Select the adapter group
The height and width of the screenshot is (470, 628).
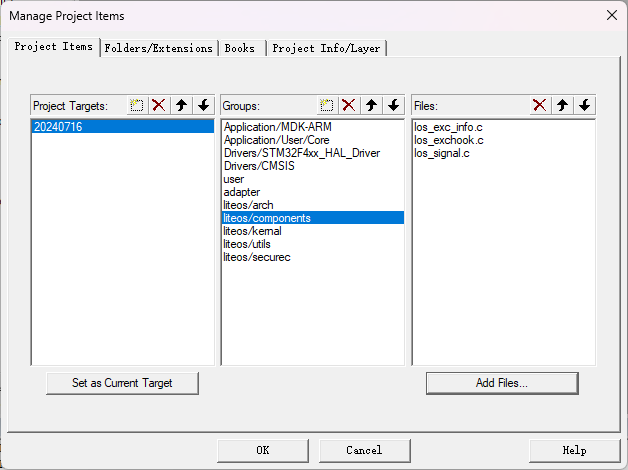pyautogui.click(x=312, y=192)
